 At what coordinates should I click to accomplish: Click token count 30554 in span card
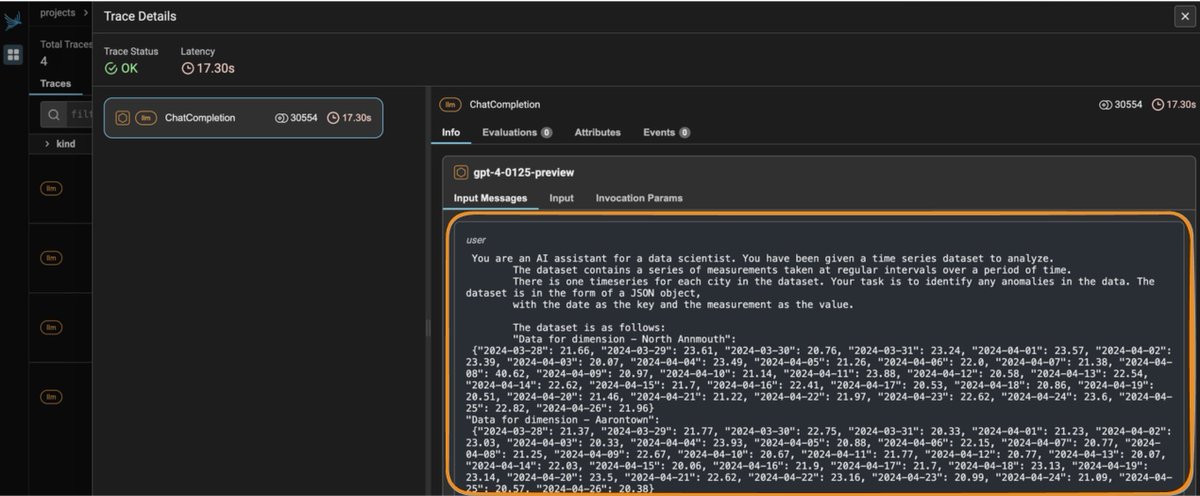[296, 118]
